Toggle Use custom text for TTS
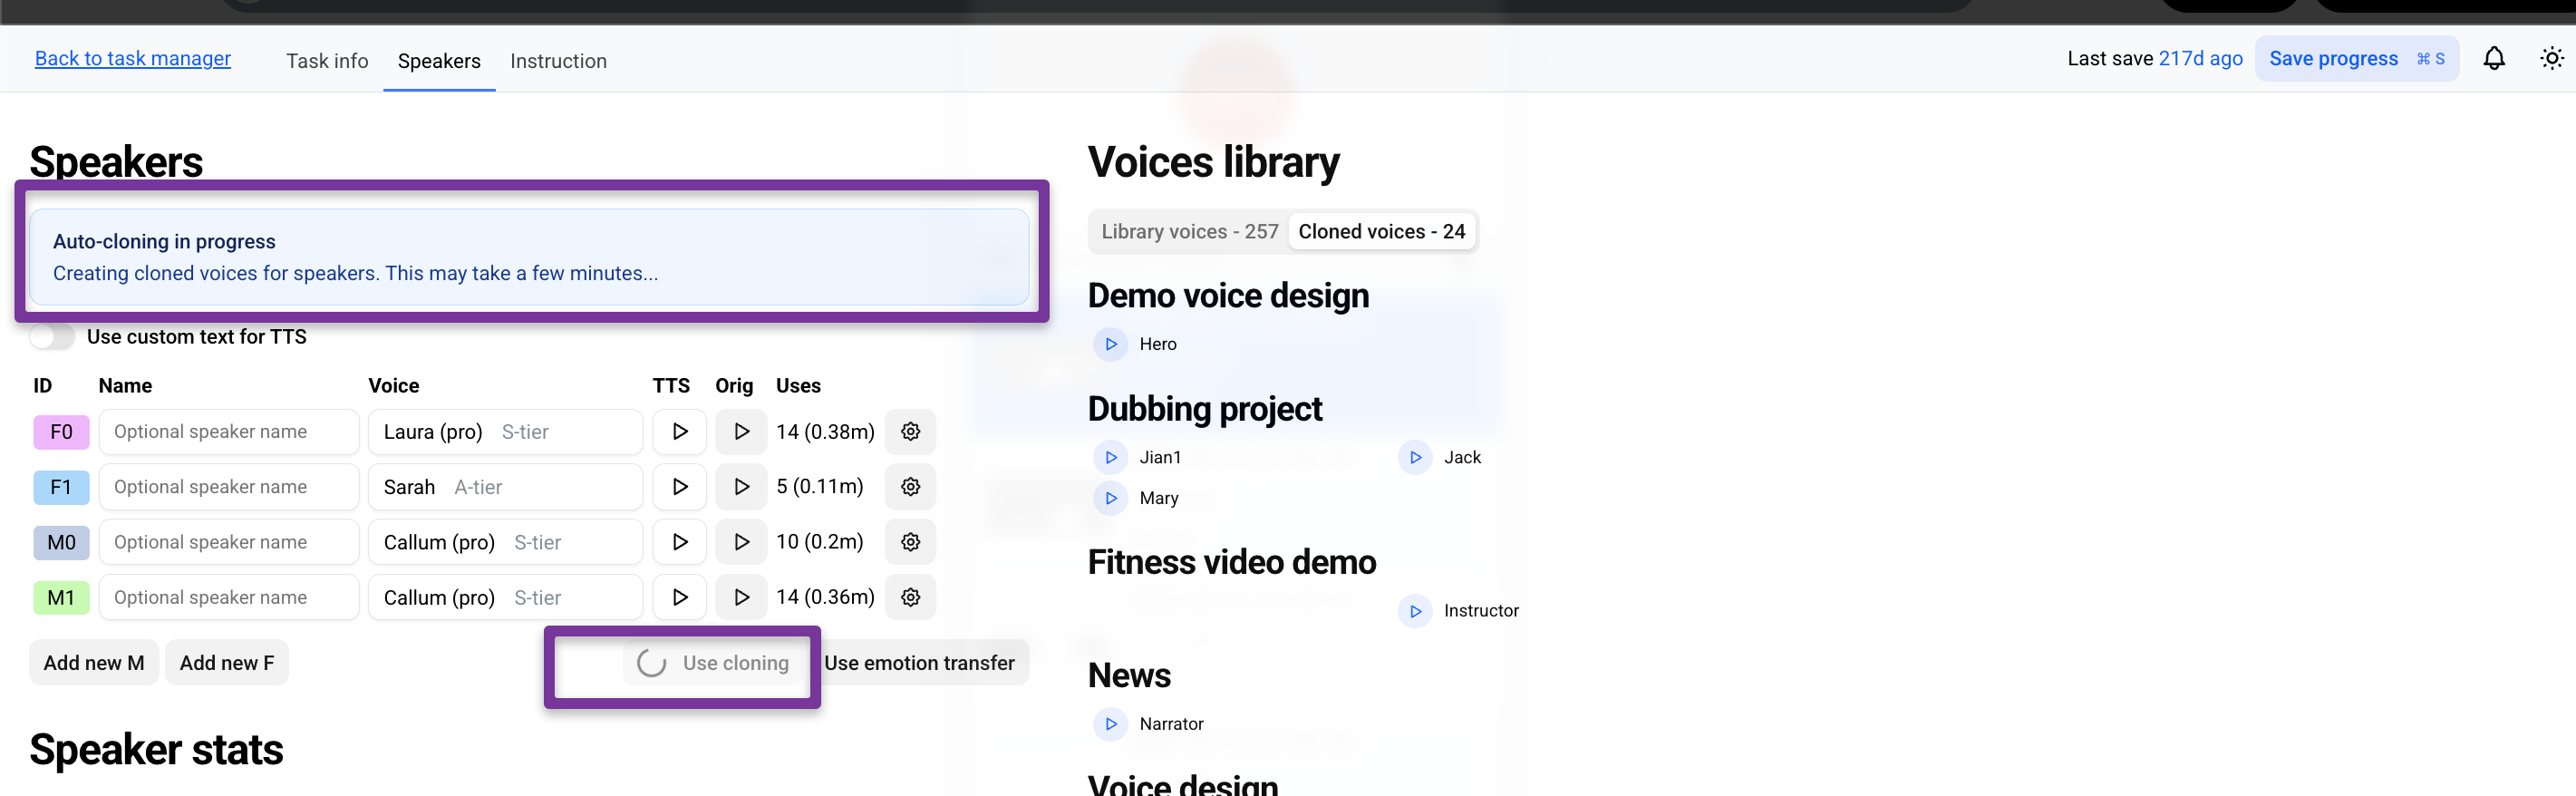 (x=52, y=337)
